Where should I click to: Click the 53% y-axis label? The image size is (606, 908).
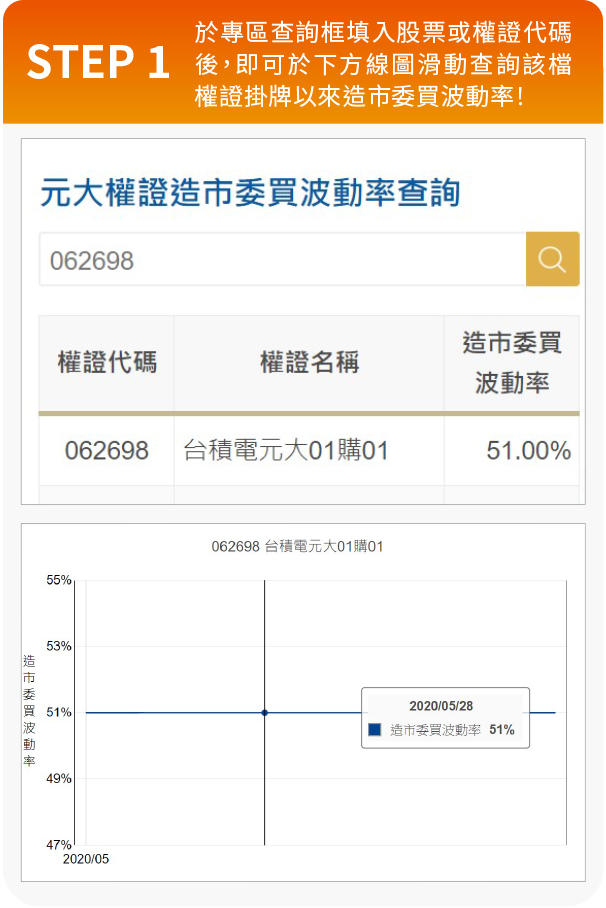click(x=59, y=646)
